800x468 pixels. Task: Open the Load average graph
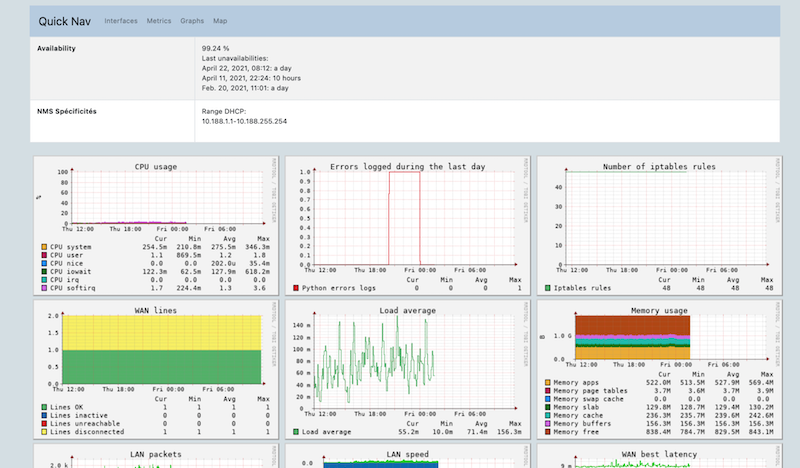coord(408,370)
